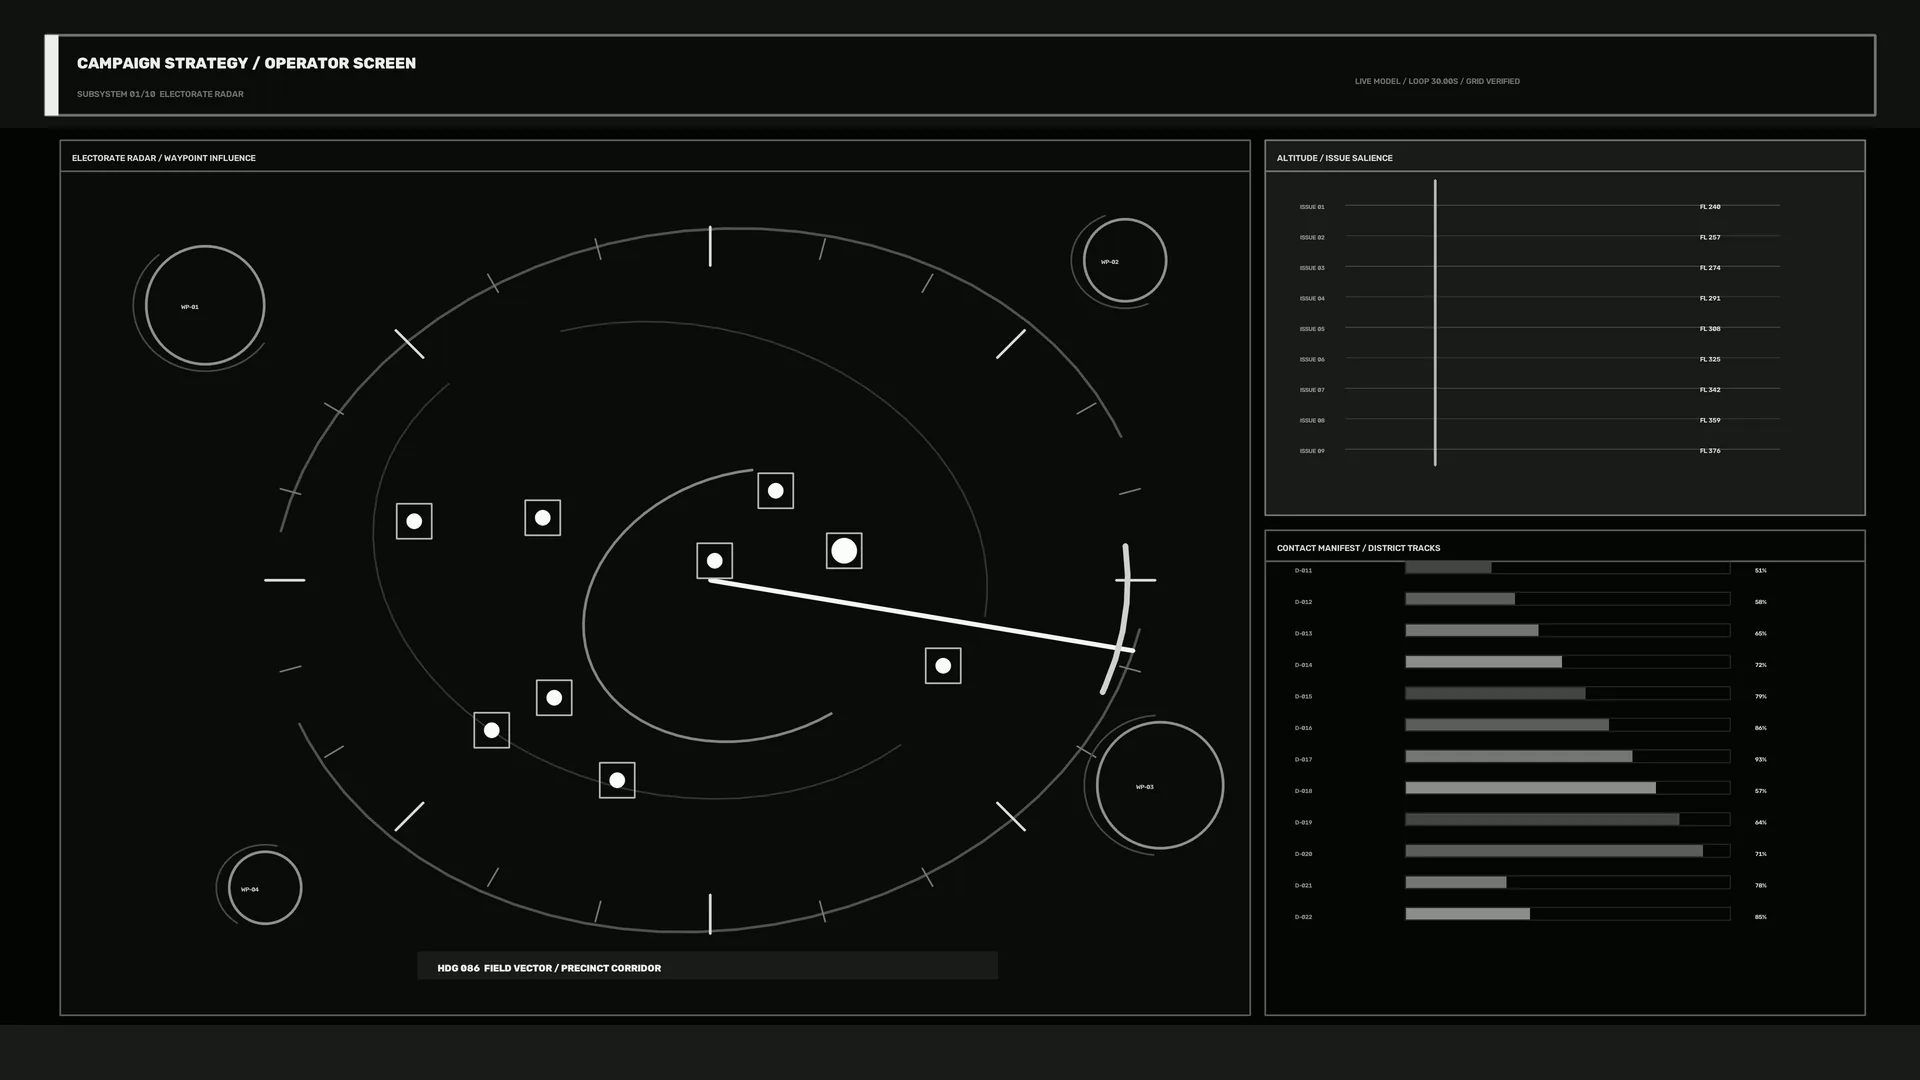The image size is (1920, 1080).
Task: Select the D-021 district label
Action: click(1303, 886)
